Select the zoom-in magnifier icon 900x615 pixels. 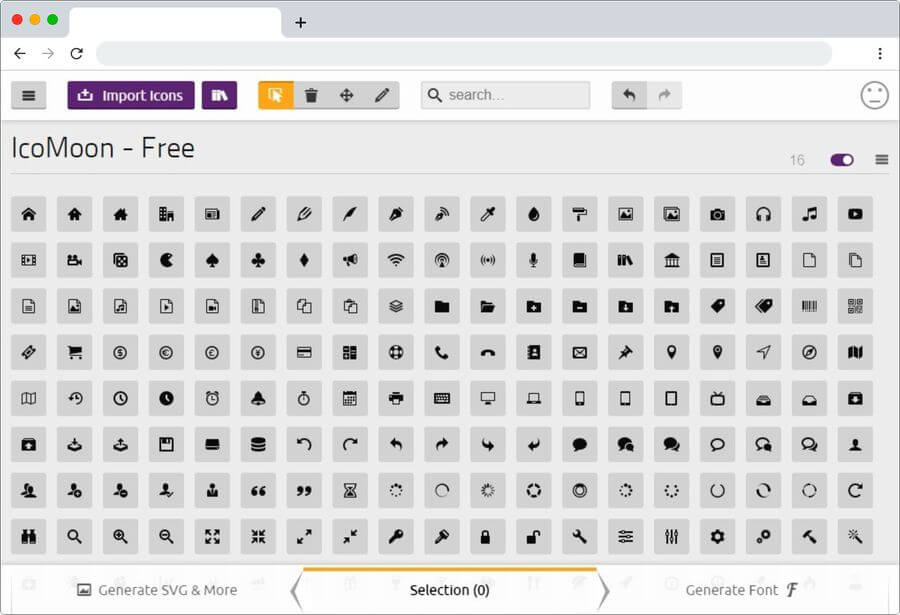tap(121, 536)
